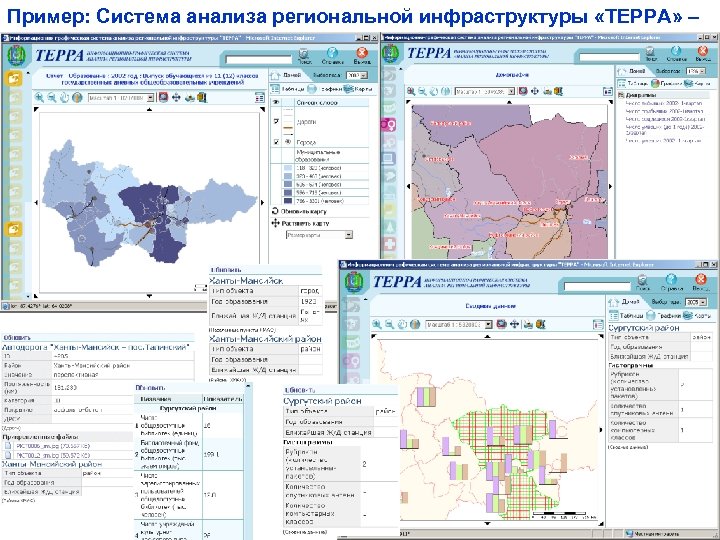Click four-arrow move icon in top-left toolbar

pos(176,97)
